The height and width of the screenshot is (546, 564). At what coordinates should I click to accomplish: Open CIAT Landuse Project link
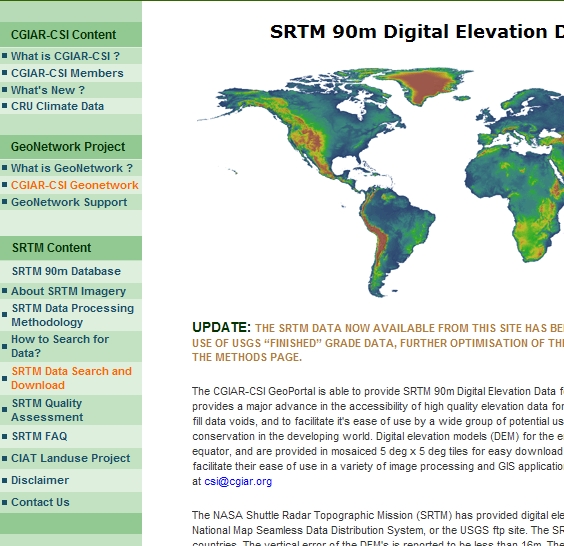pos(70,458)
